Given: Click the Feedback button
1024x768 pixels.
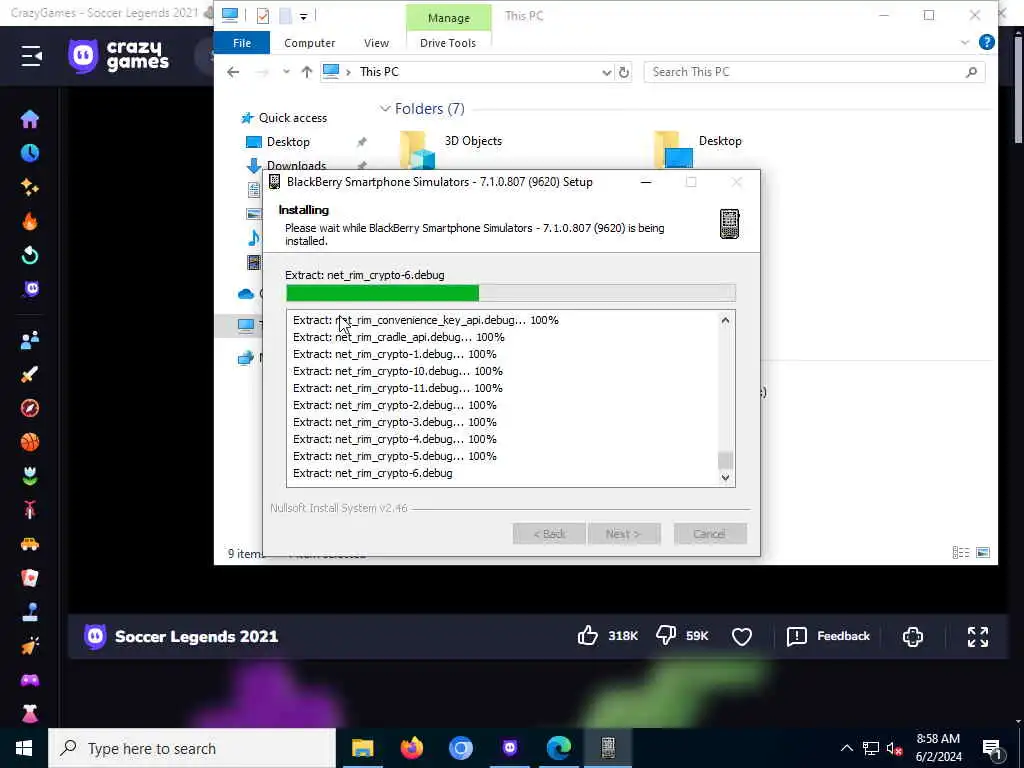Looking at the screenshot, I should click(828, 636).
